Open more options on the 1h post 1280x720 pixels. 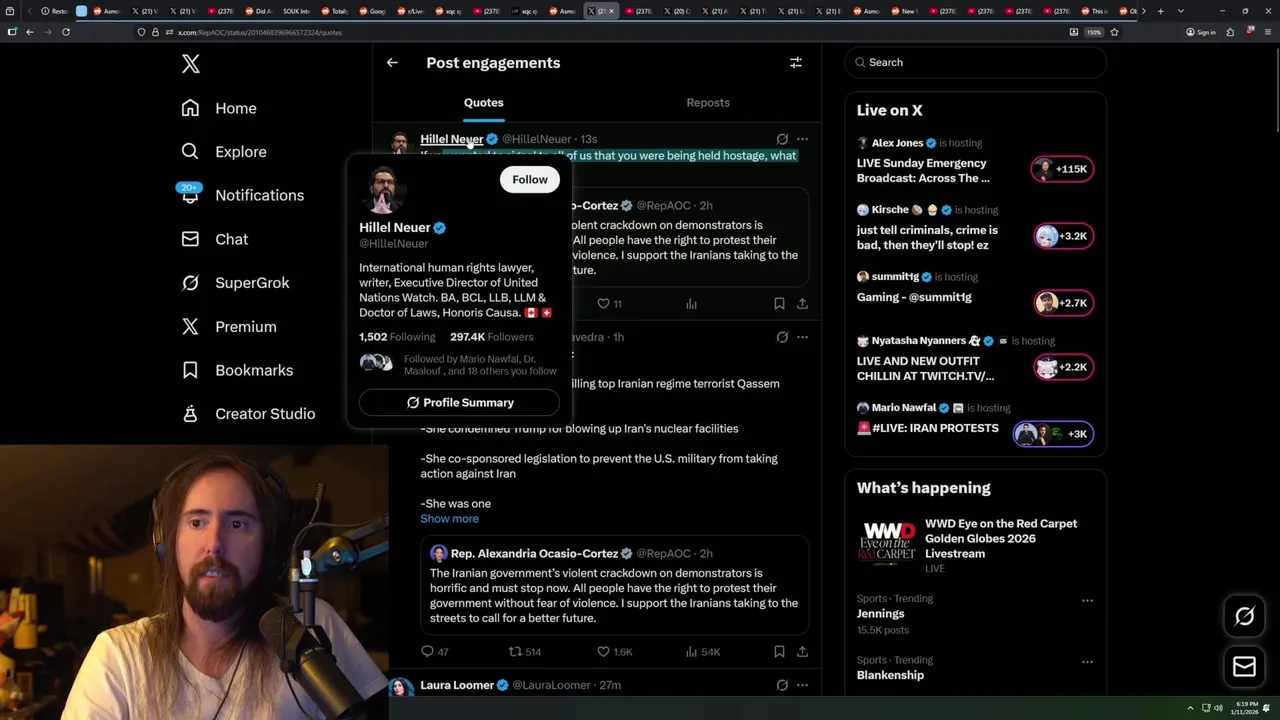[802, 337]
